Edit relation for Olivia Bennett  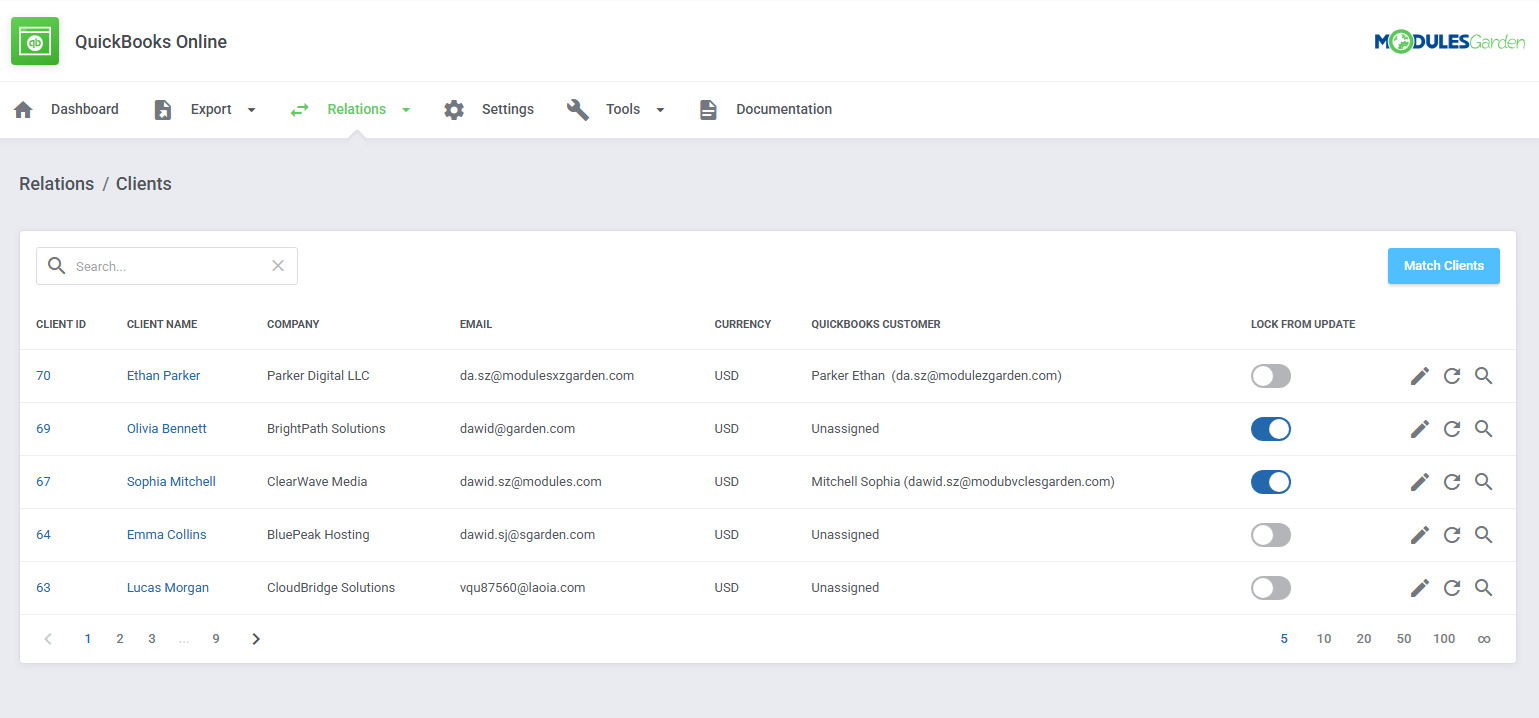point(1420,429)
